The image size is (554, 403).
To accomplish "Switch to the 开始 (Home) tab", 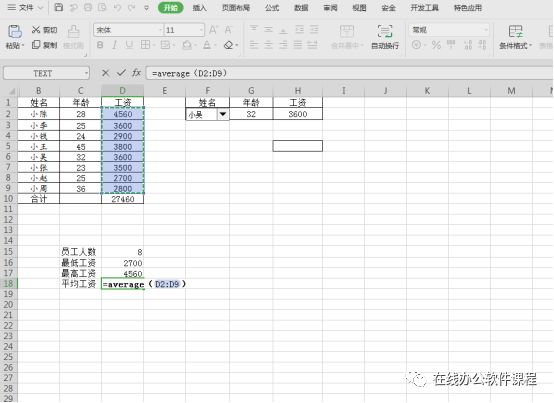I will coord(171,7).
